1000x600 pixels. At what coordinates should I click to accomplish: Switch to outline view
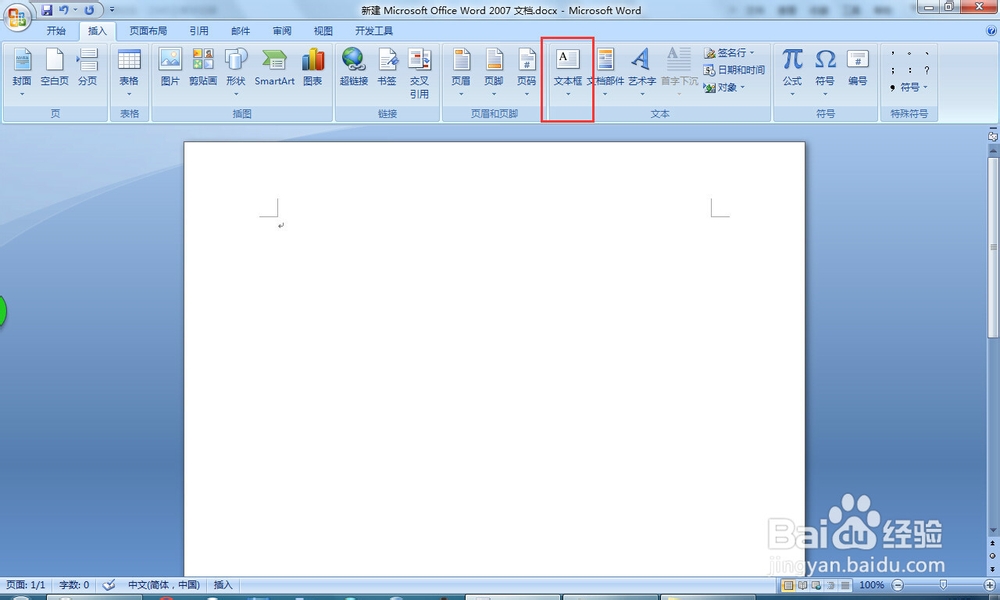click(830, 585)
